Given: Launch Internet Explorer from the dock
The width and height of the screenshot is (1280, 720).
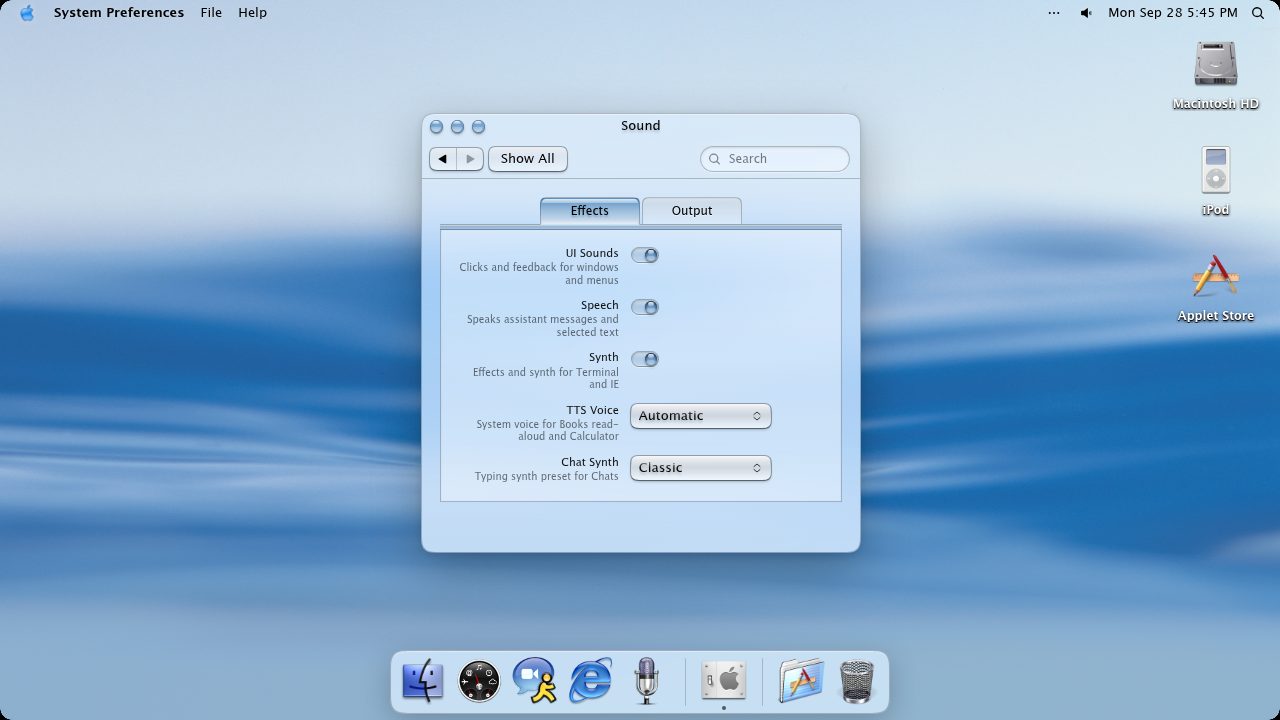Looking at the screenshot, I should pos(591,681).
